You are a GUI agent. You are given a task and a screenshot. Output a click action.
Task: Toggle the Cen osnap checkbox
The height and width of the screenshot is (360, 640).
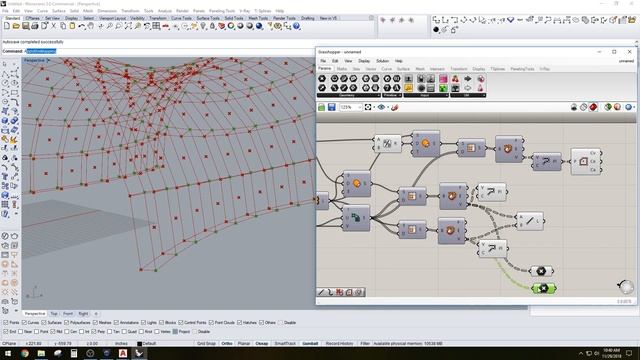pos(67,331)
